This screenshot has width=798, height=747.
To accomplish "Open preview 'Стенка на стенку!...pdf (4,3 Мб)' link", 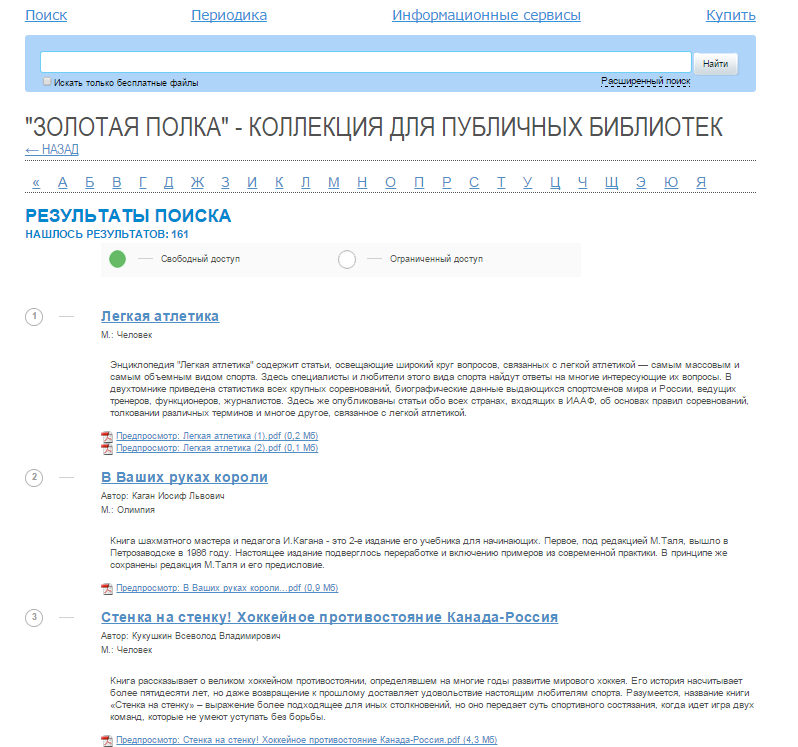I will [306, 740].
